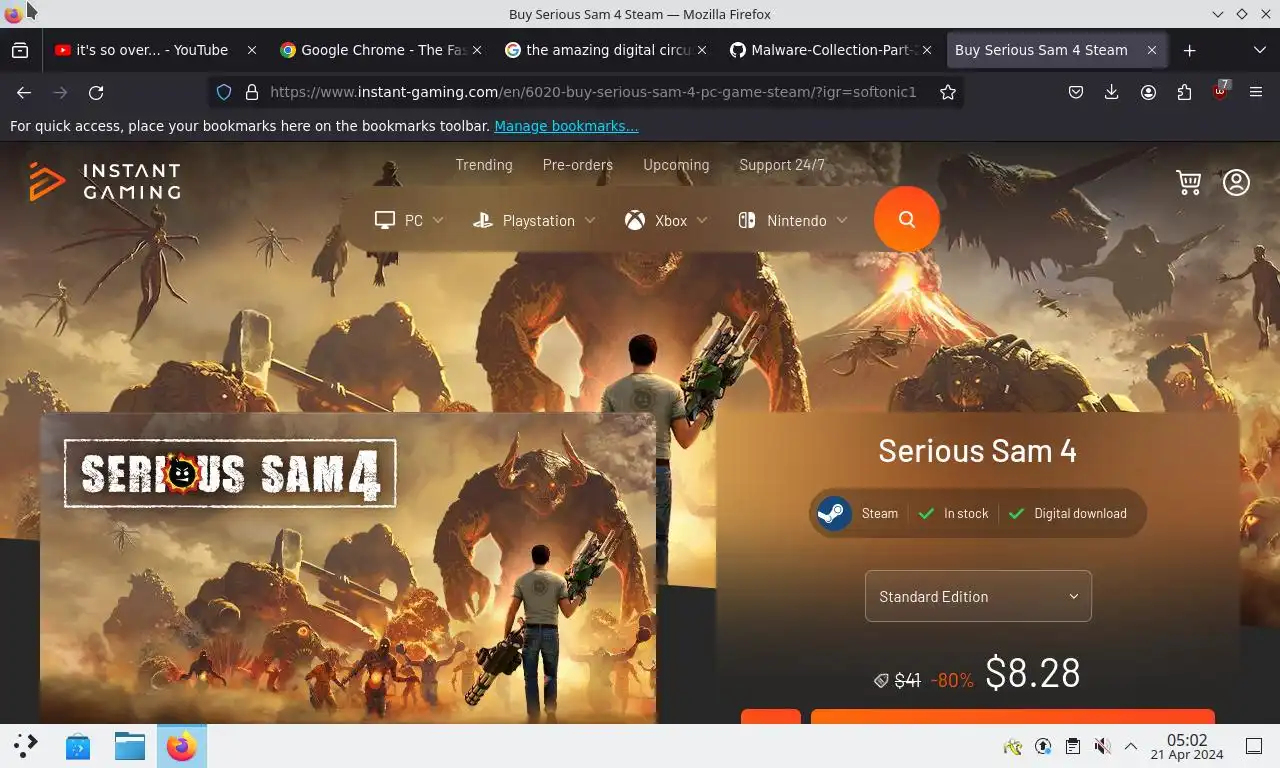Click the Steam platform icon
This screenshot has width=1280, height=768.
pyautogui.click(x=833, y=513)
